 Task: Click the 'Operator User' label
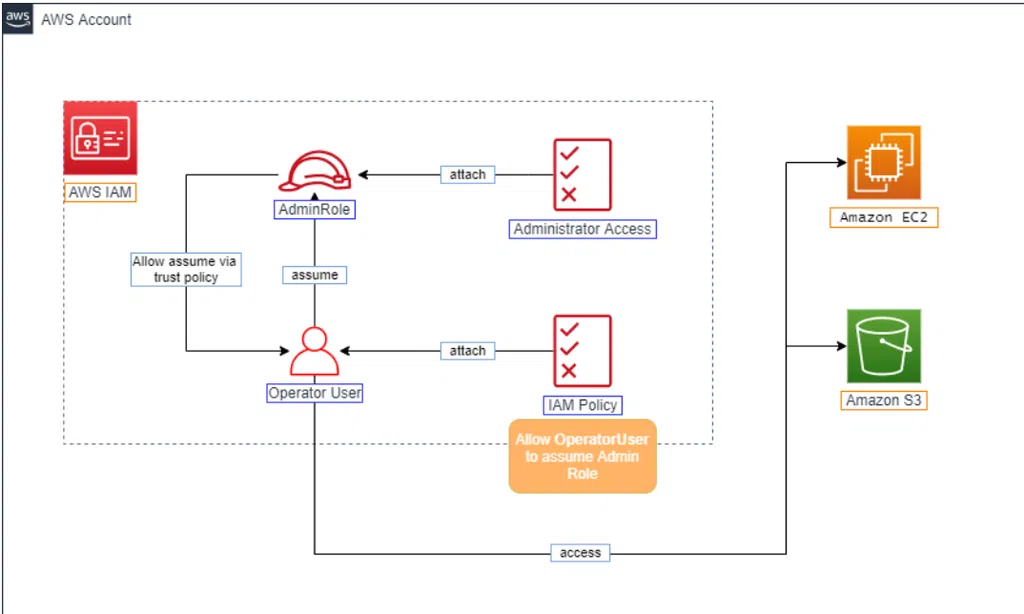[315, 393]
